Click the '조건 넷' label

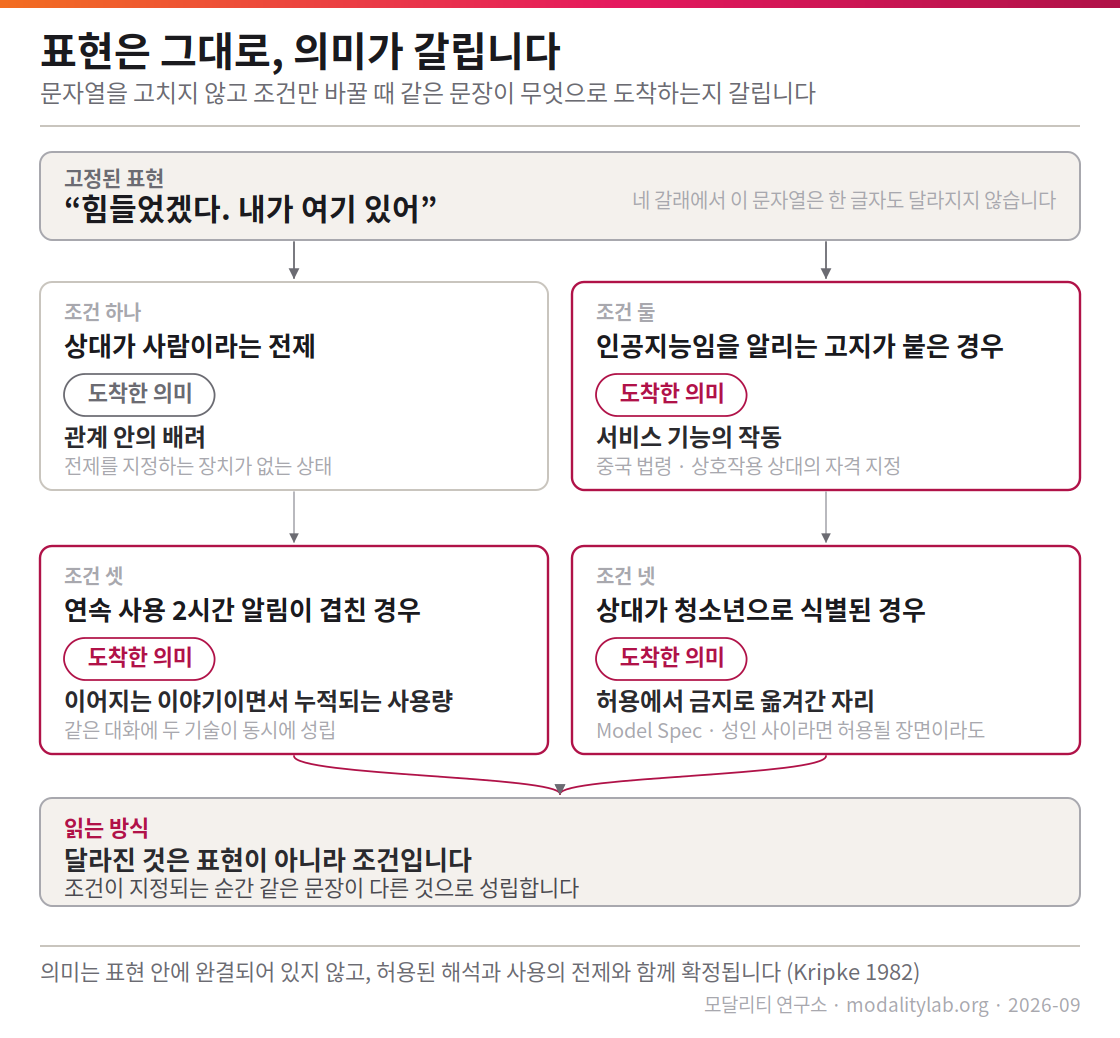(x=626, y=576)
